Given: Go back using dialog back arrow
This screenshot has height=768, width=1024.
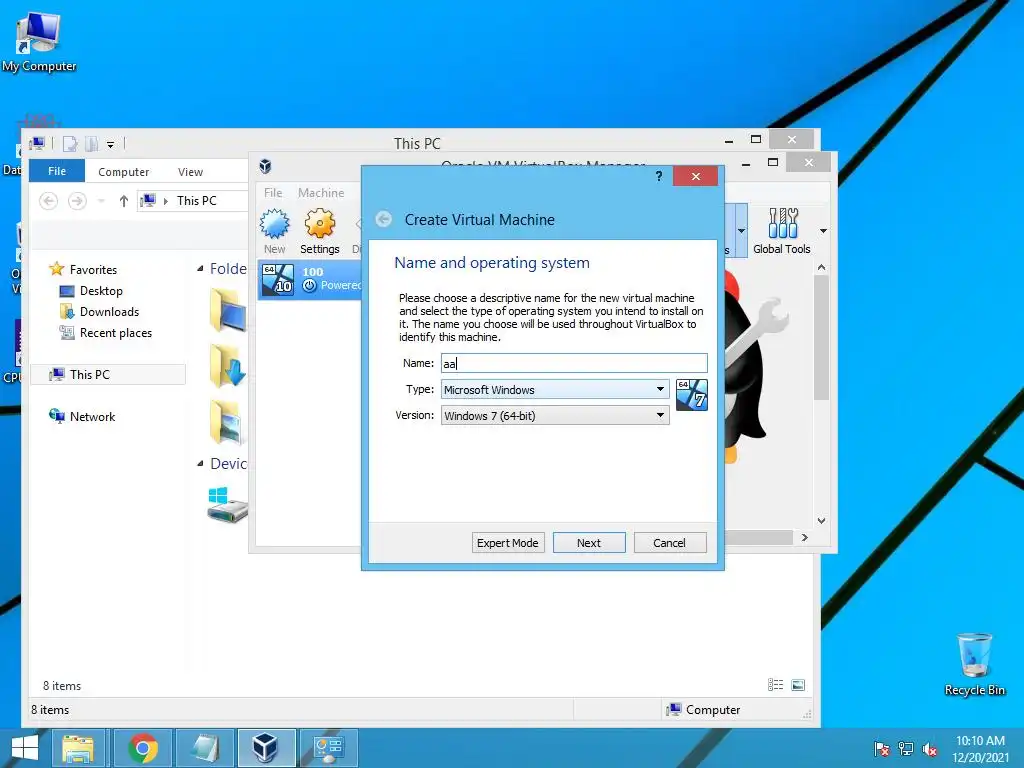Looking at the screenshot, I should pyautogui.click(x=383, y=219).
